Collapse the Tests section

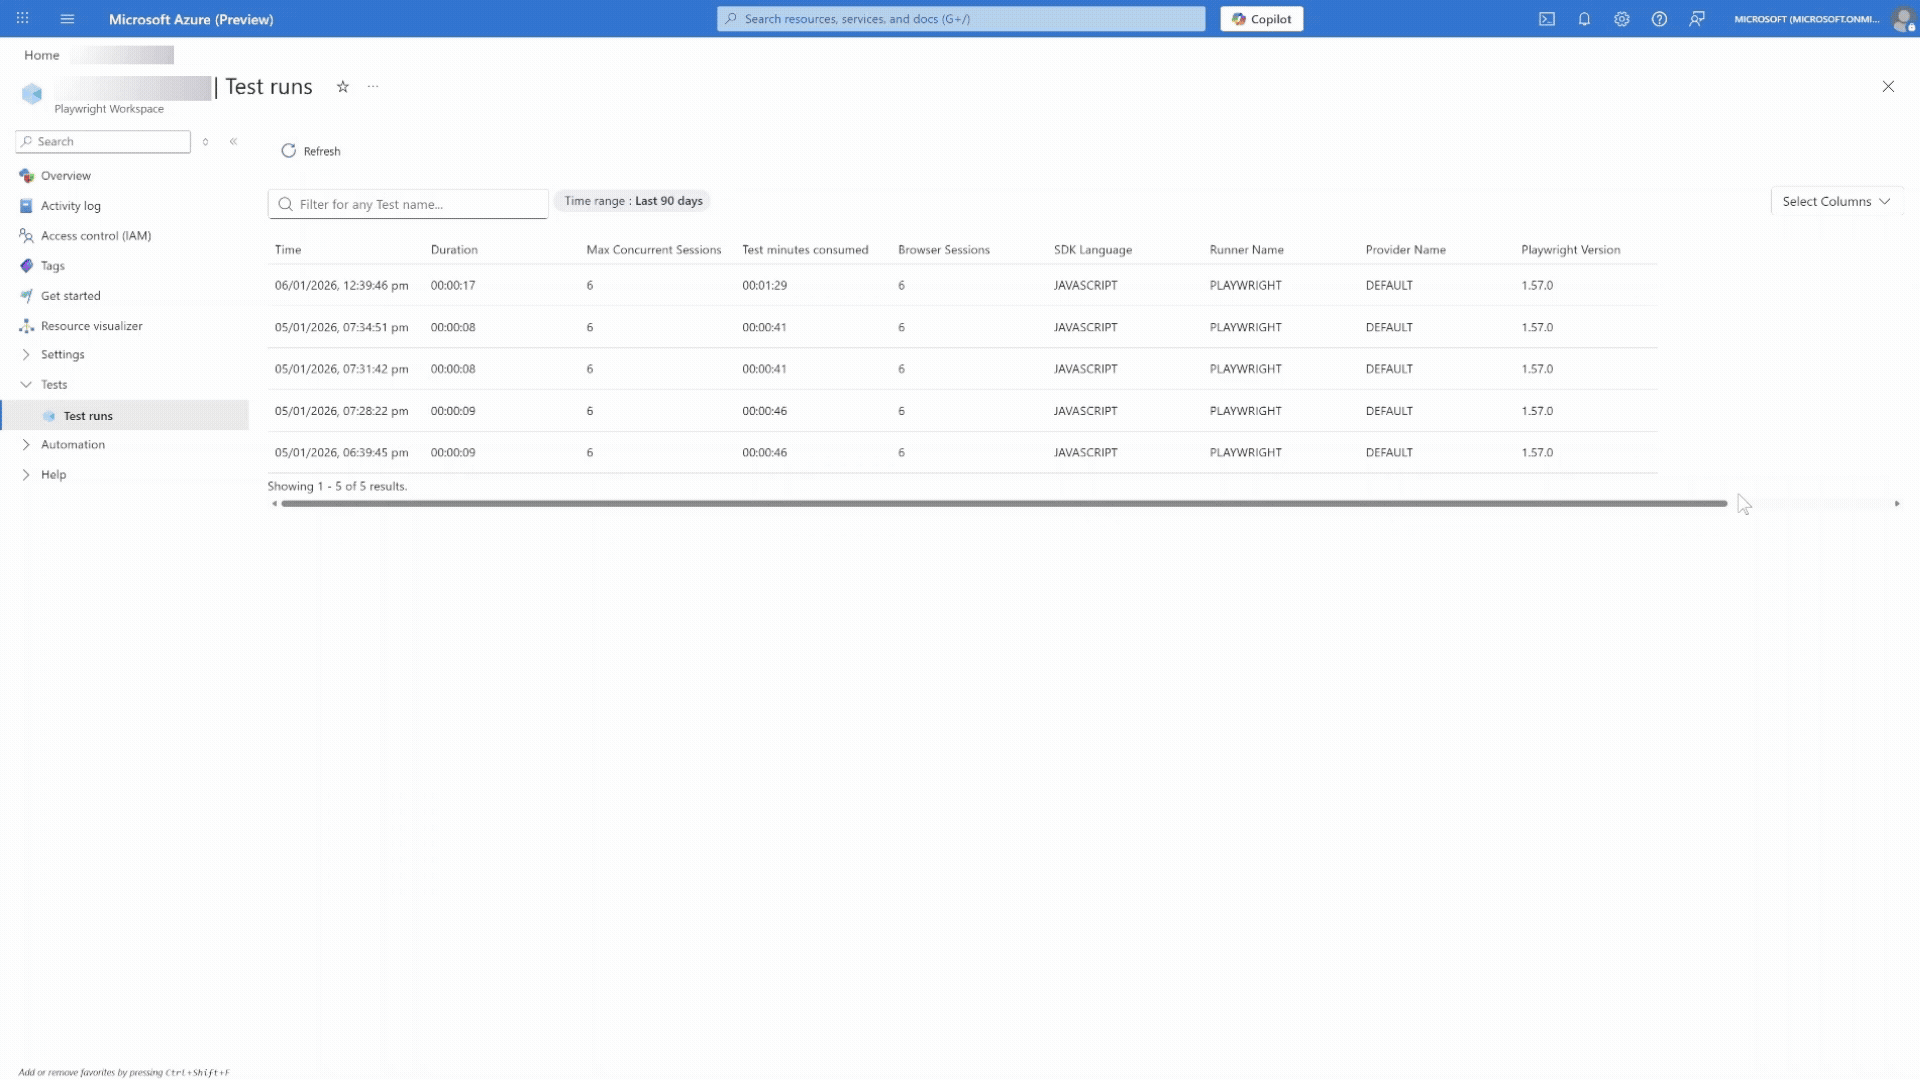[54, 385]
